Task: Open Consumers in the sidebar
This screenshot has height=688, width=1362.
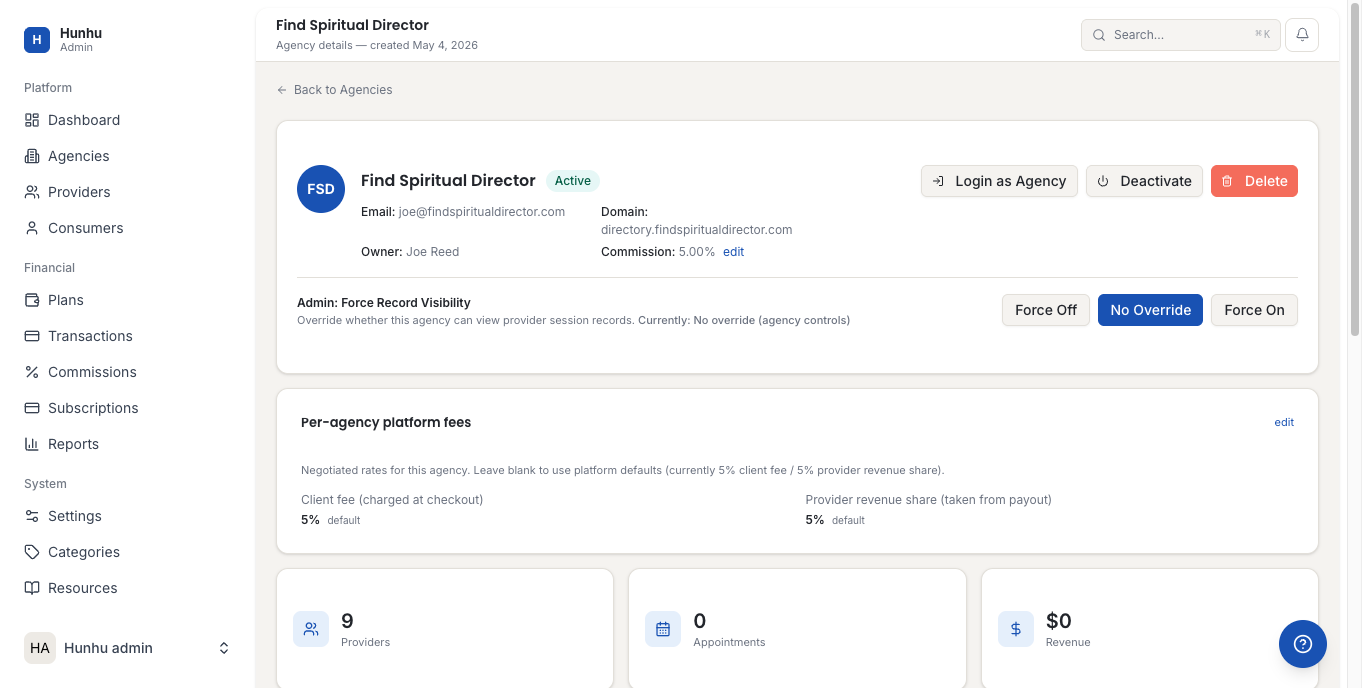Action: click(x=127, y=228)
